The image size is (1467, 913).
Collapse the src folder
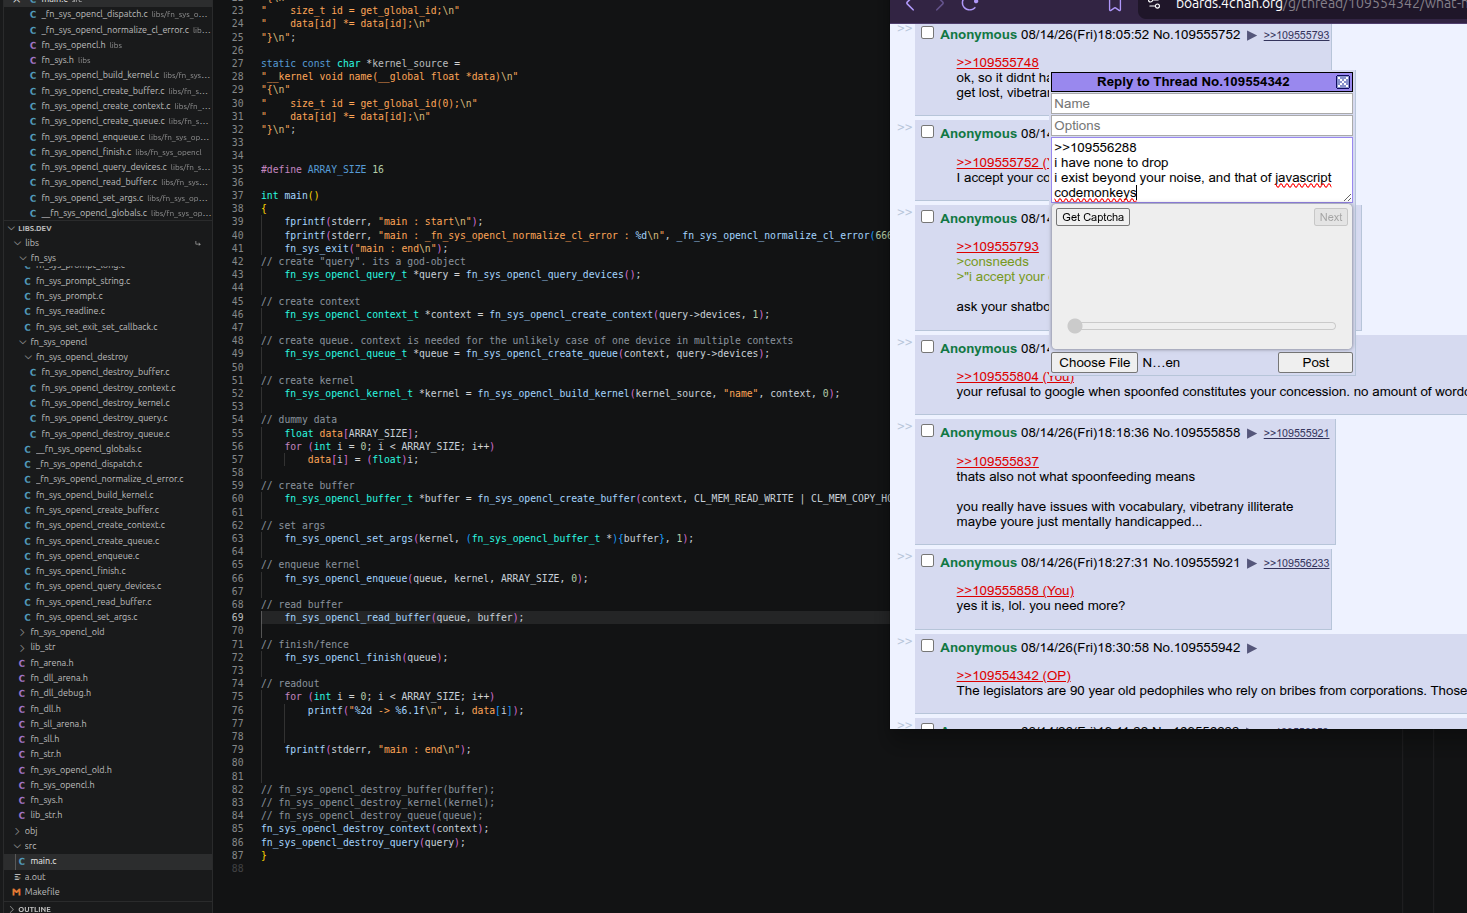(x=17, y=846)
